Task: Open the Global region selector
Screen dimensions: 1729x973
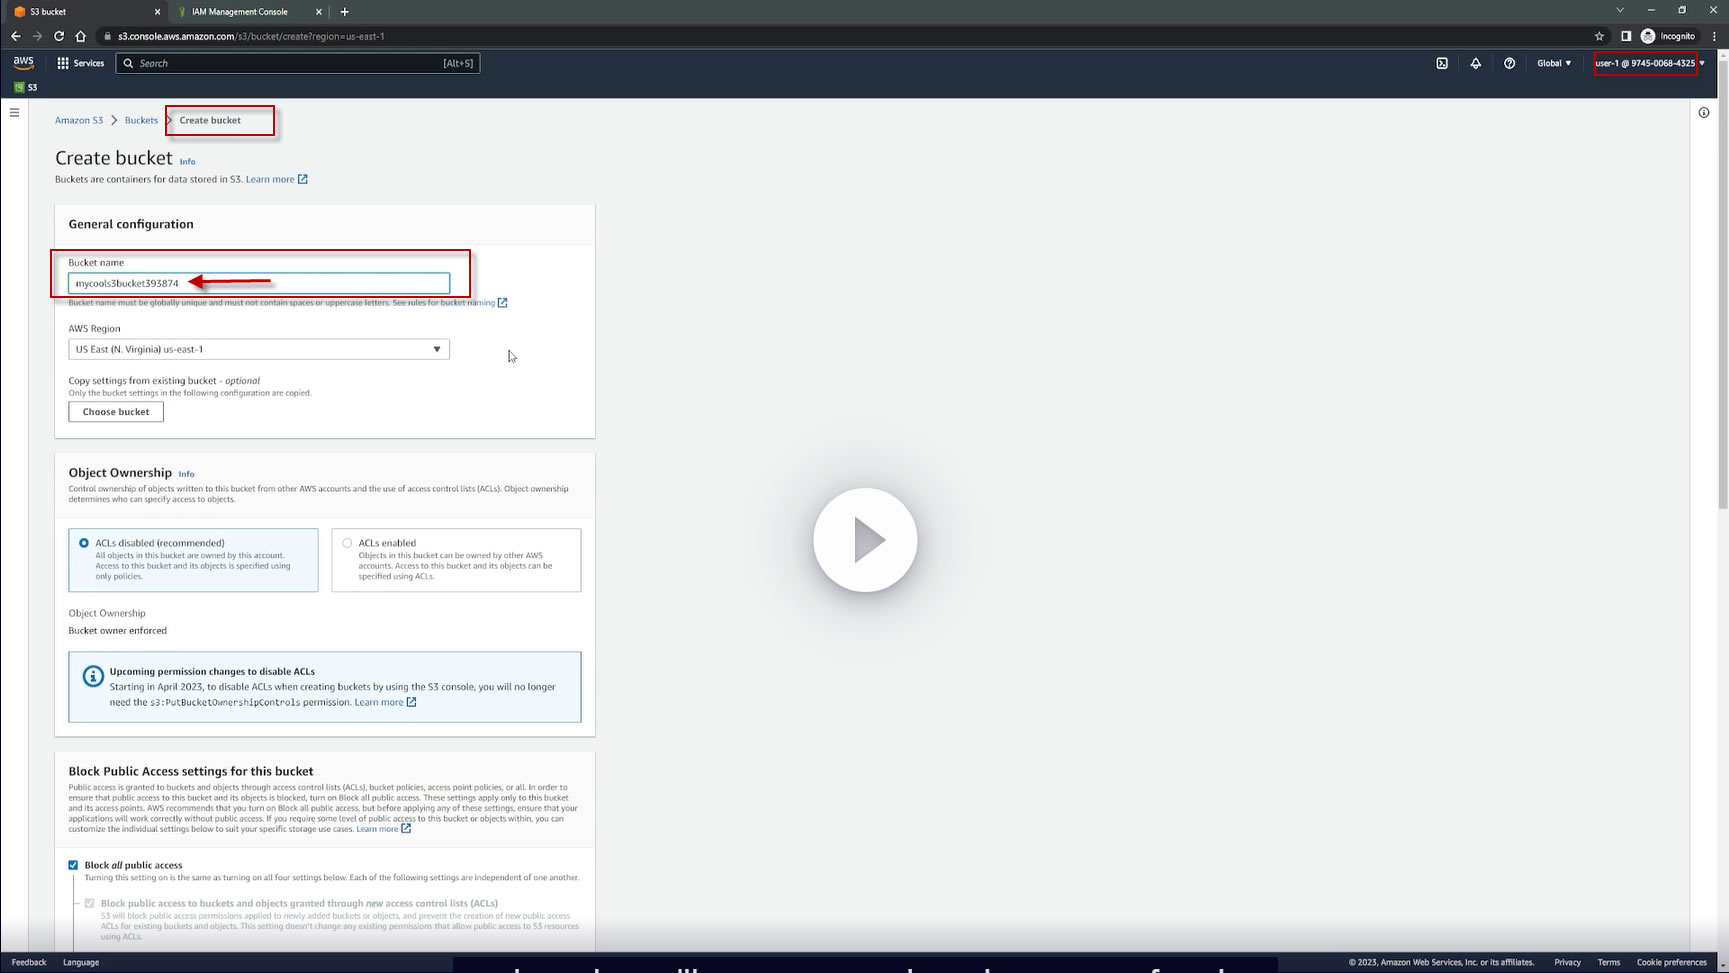Action: tap(1554, 63)
